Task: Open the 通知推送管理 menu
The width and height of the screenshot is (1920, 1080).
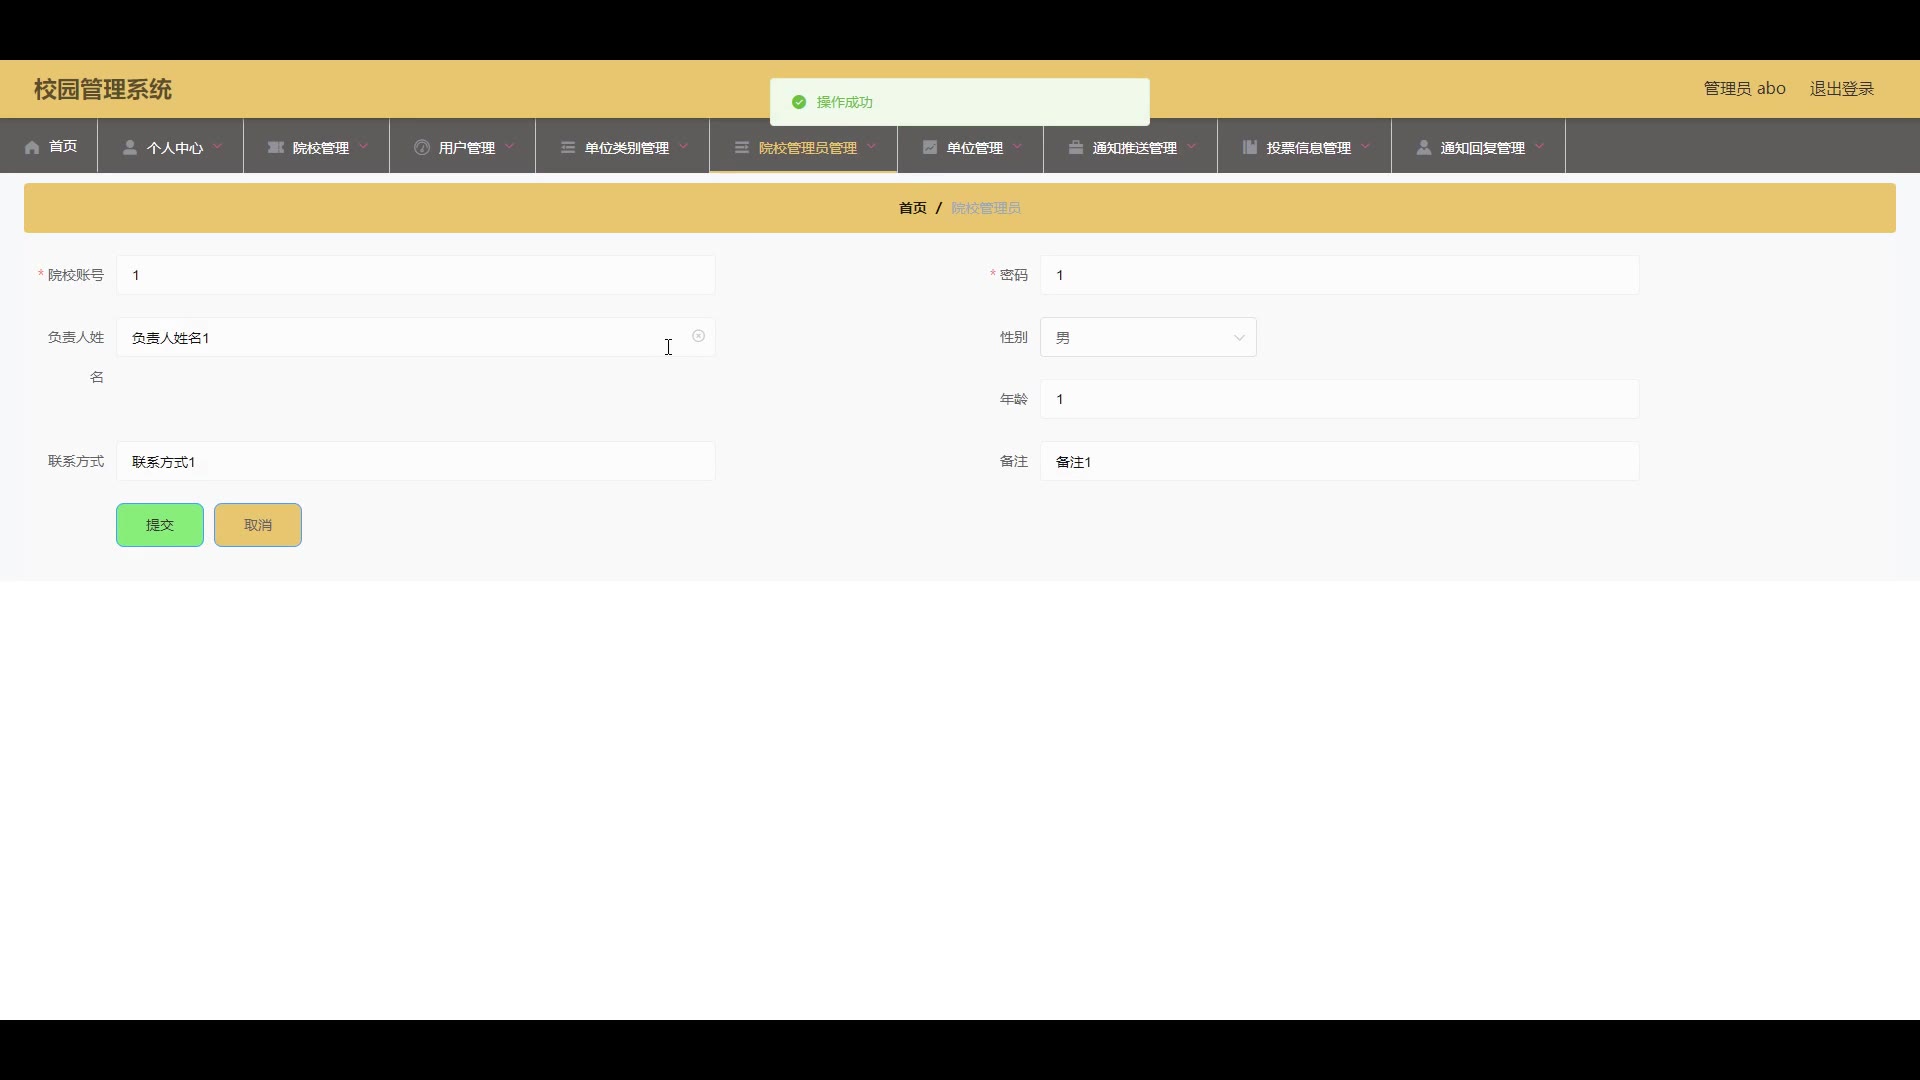Action: pyautogui.click(x=1134, y=147)
